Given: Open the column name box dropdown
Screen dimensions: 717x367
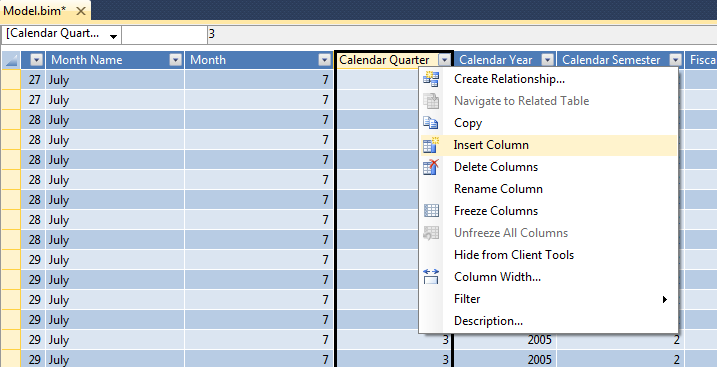Looking at the screenshot, I should coord(113,35).
